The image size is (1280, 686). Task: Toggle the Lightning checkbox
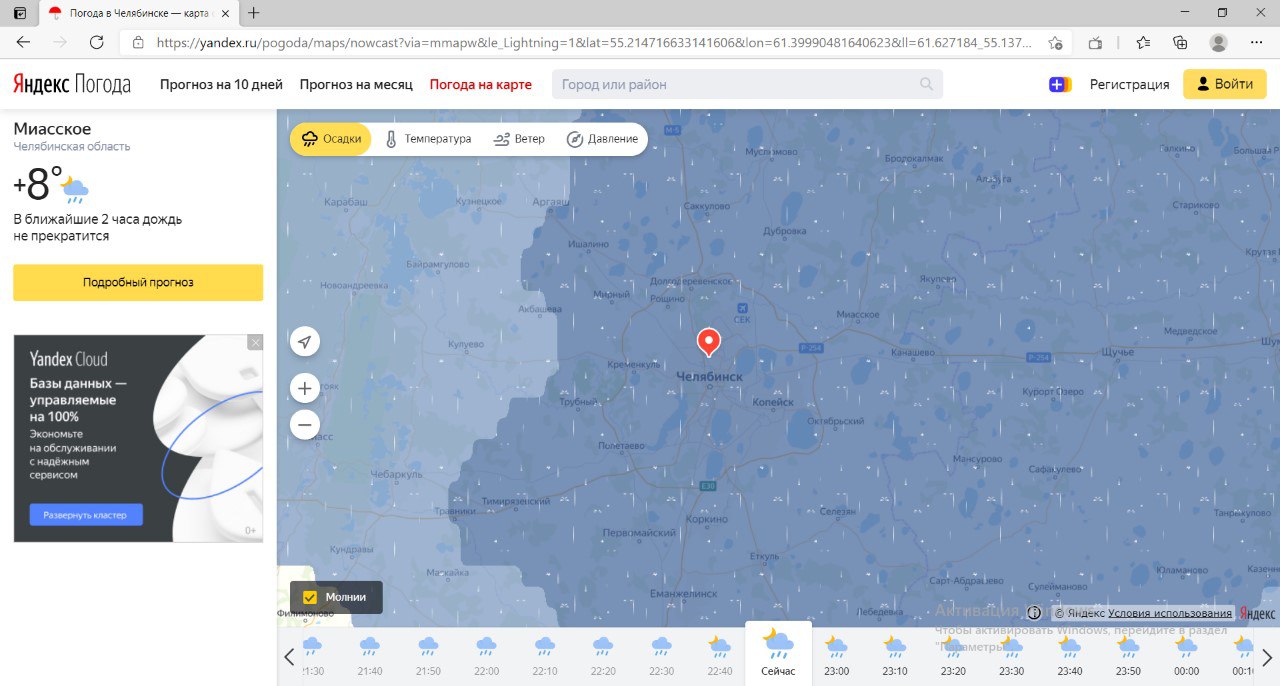(x=310, y=597)
